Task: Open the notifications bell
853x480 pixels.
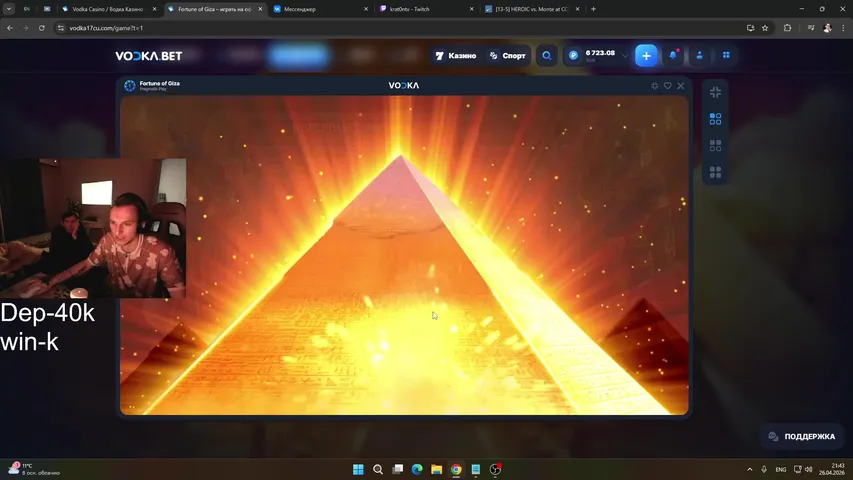Action: (673, 55)
